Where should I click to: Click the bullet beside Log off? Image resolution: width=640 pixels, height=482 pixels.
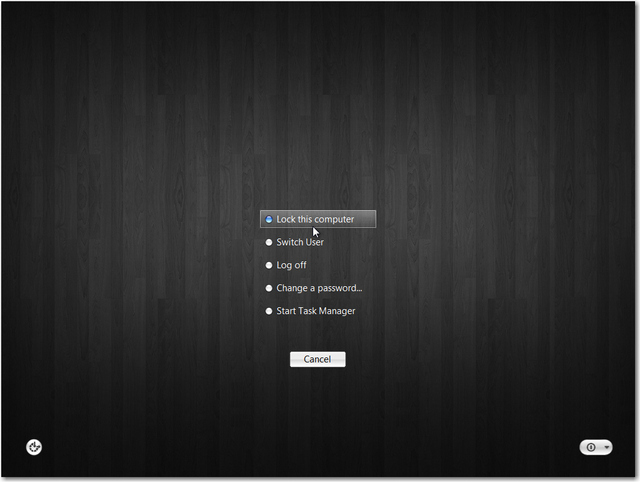tap(269, 265)
